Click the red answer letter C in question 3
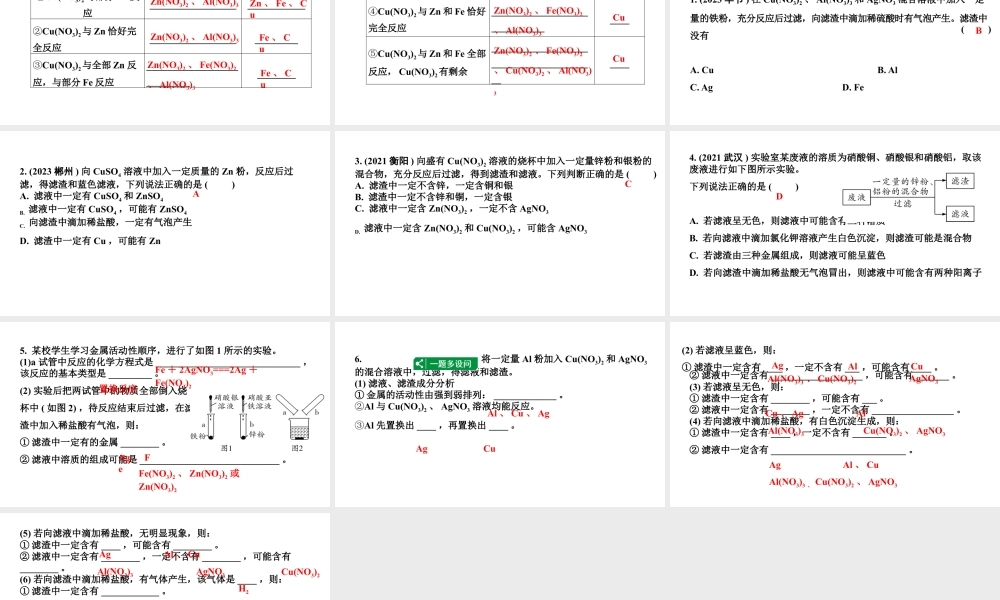1000x600 pixels. (x=628, y=184)
